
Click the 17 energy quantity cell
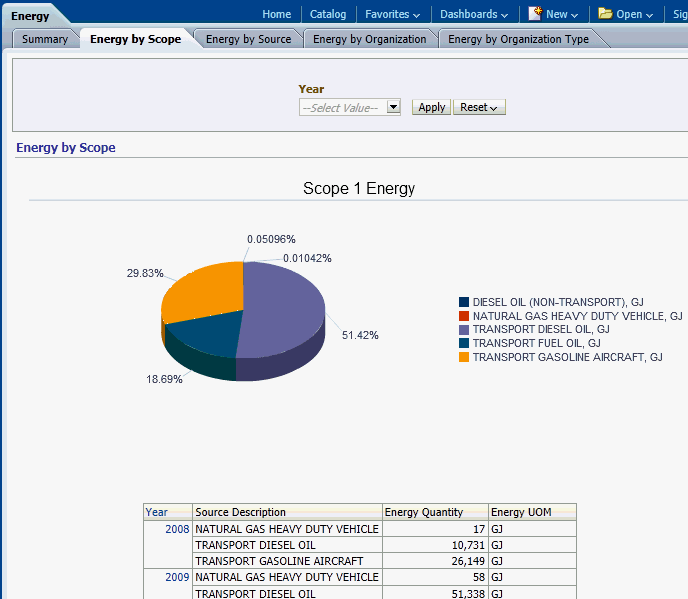(435, 529)
